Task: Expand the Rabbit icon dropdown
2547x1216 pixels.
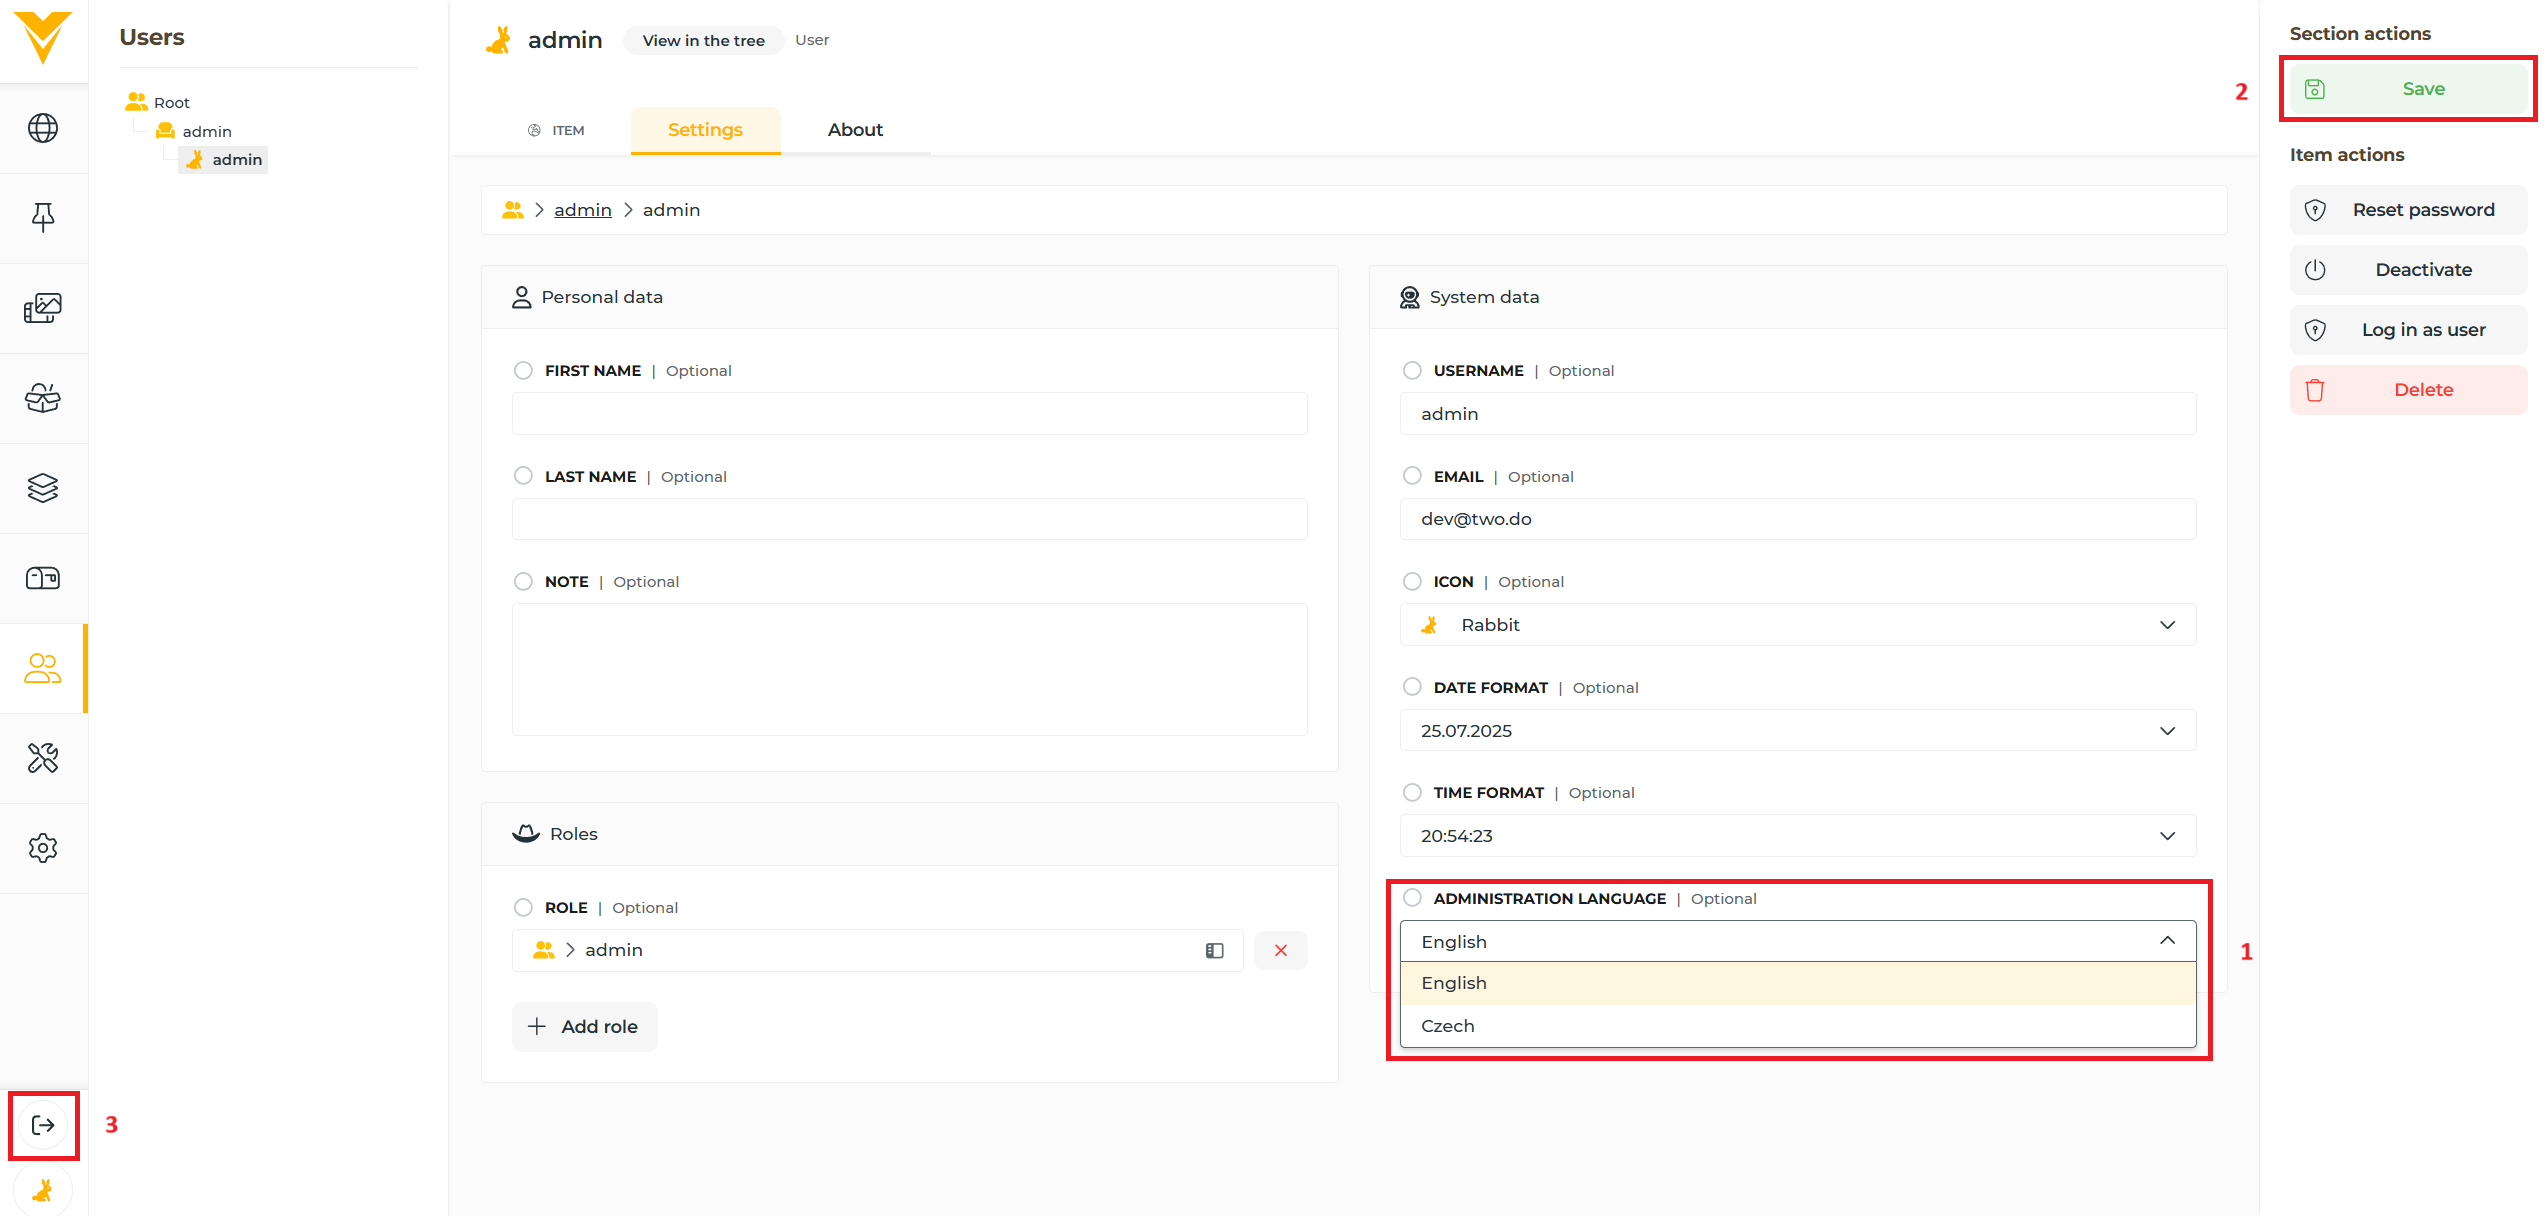Action: (1797, 625)
